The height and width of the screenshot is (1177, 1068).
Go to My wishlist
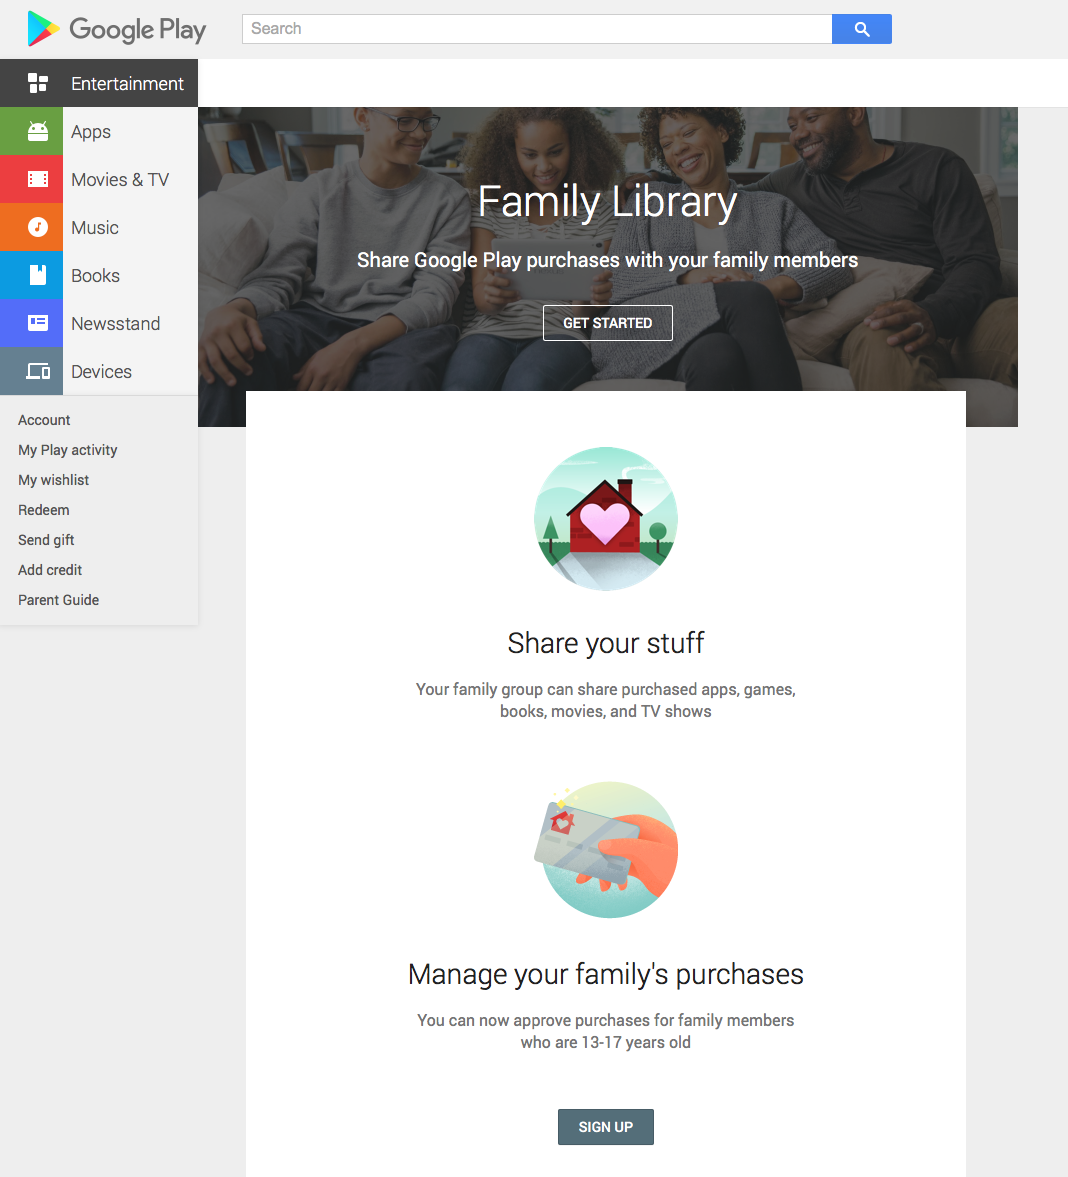click(53, 480)
